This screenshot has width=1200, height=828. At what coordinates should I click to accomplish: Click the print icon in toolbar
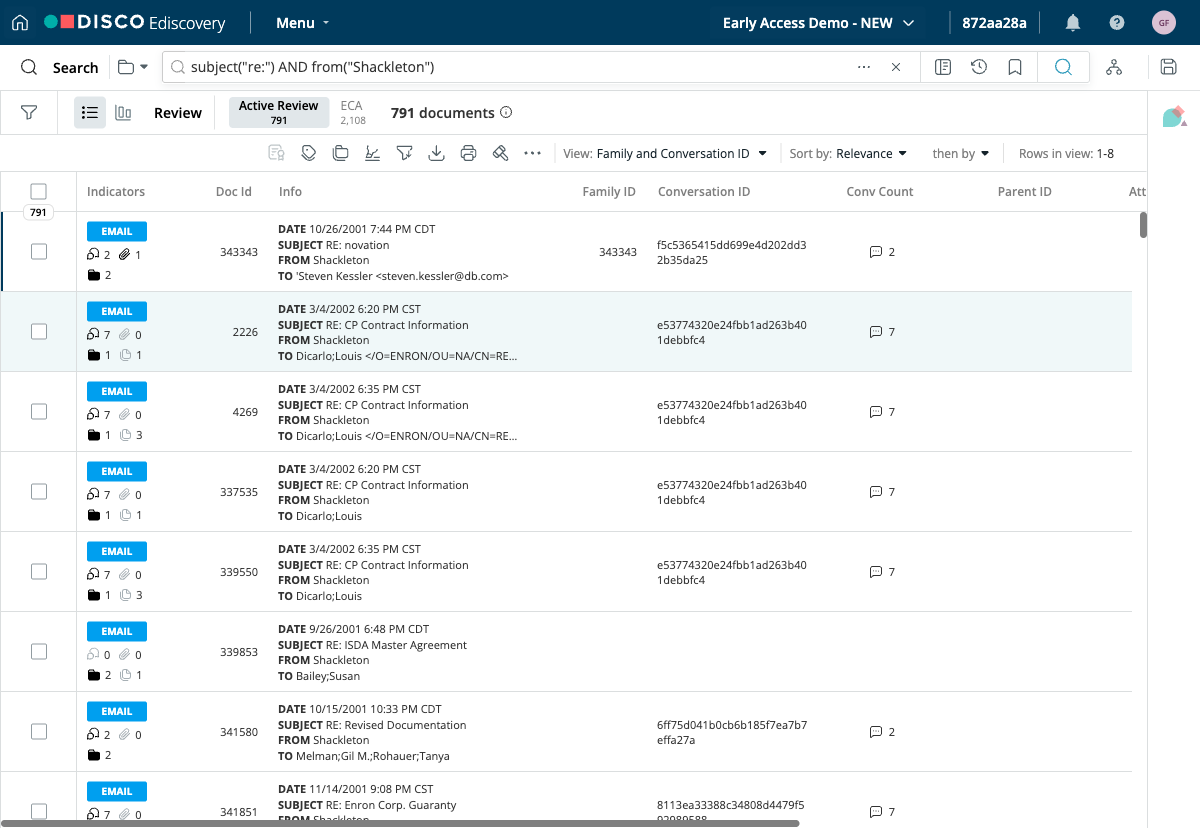click(468, 153)
